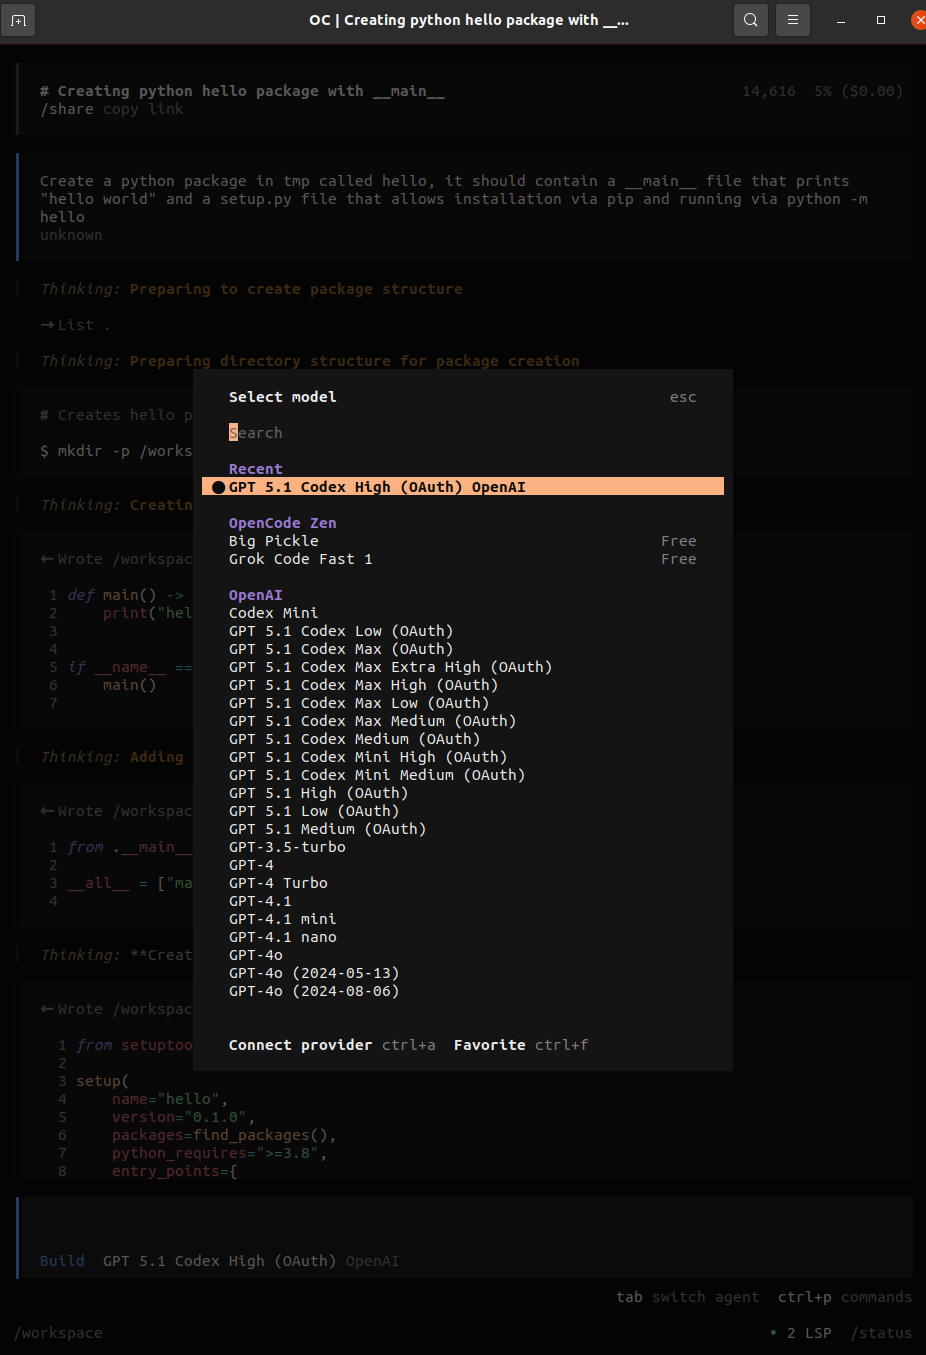Pick GPT 5.1 Codex Max Extra High
The image size is (926, 1355).
pyautogui.click(x=390, y=667)
